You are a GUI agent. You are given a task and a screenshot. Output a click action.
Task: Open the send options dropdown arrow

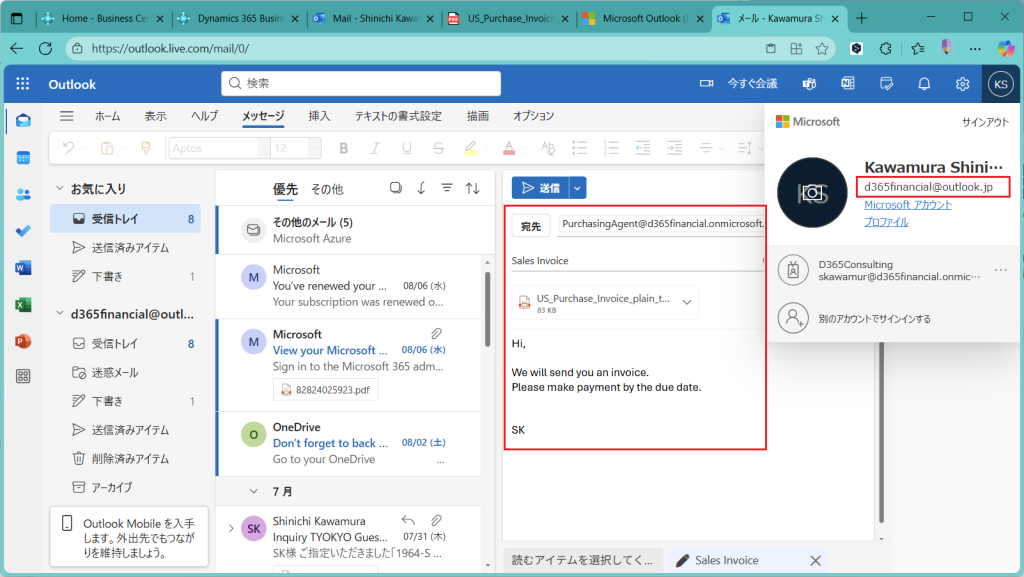point(577,188)
